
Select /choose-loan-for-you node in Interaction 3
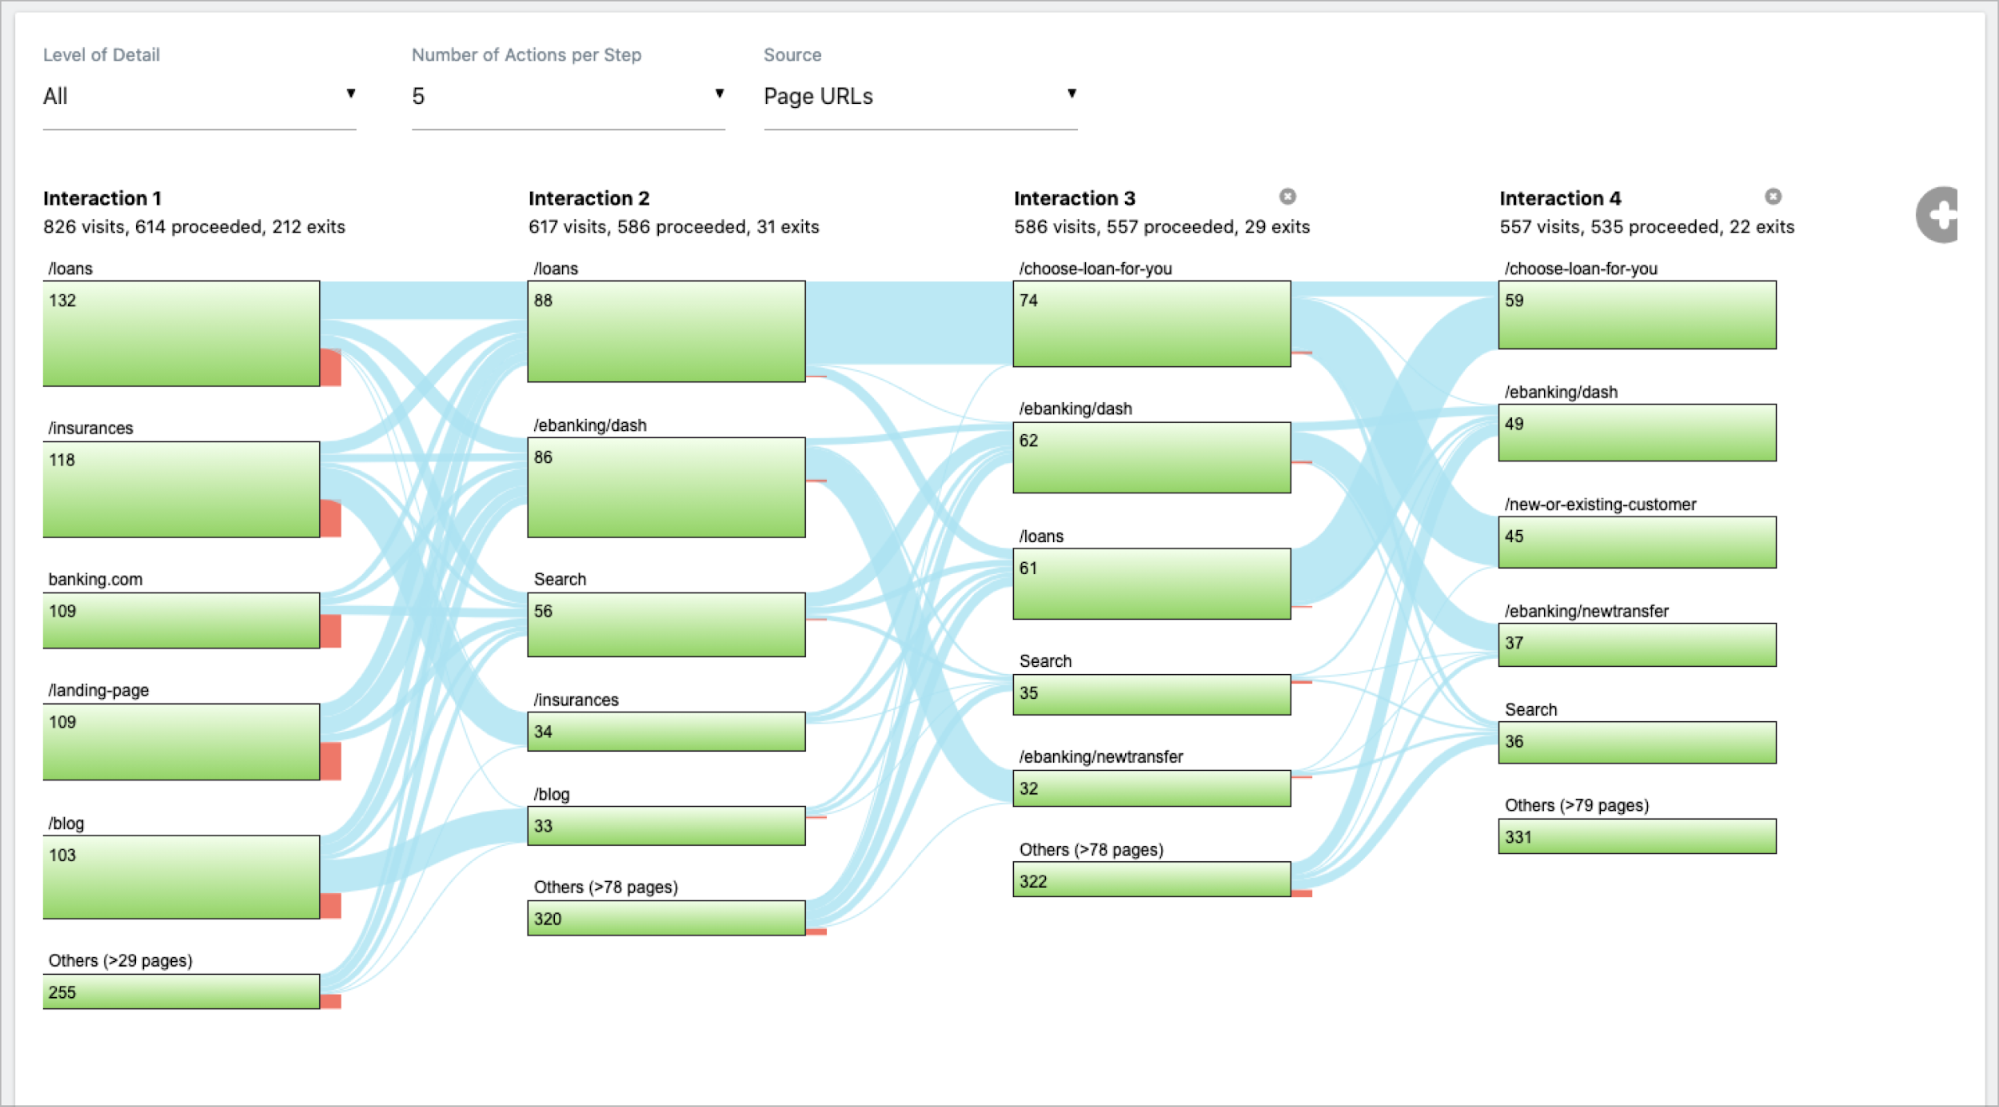[x=1151, y=323]
